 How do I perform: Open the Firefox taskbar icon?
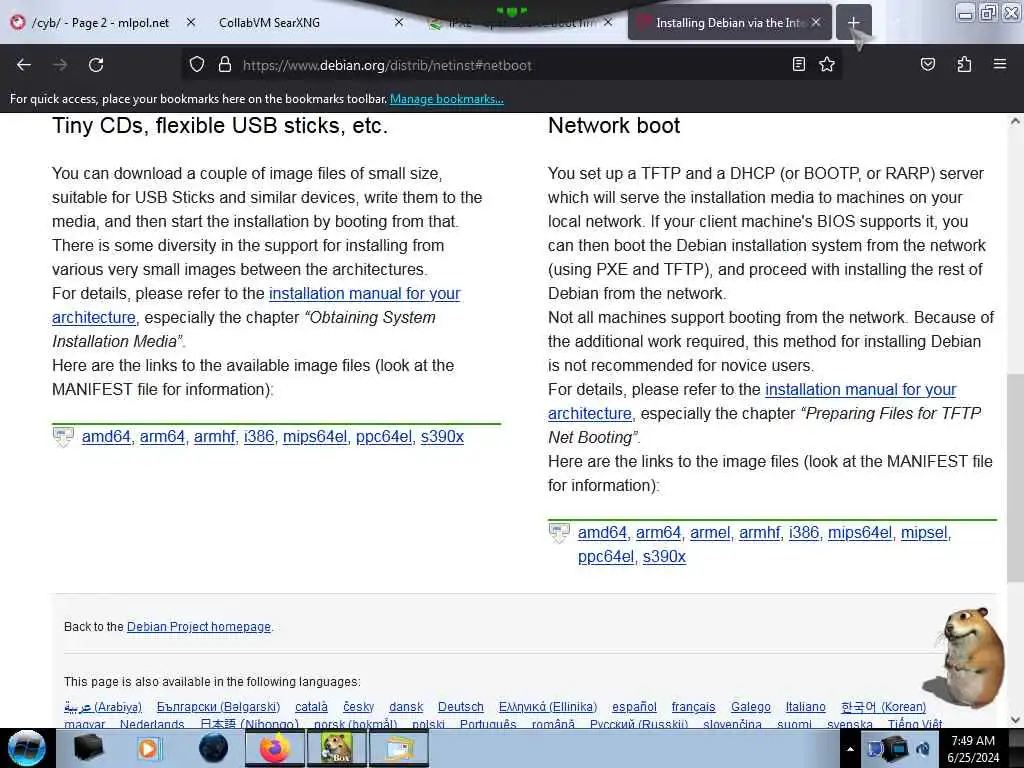point(275,748)
